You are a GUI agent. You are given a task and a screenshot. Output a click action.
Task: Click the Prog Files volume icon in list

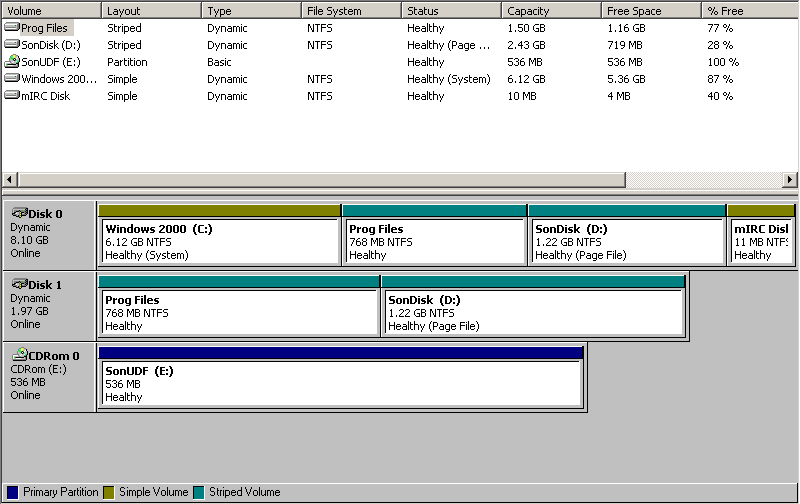click(12, 28)
